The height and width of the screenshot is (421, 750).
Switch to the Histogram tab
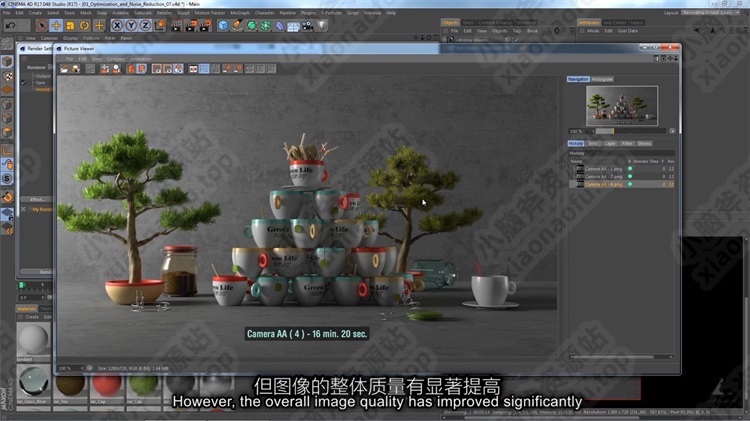[x=602, y=79]
